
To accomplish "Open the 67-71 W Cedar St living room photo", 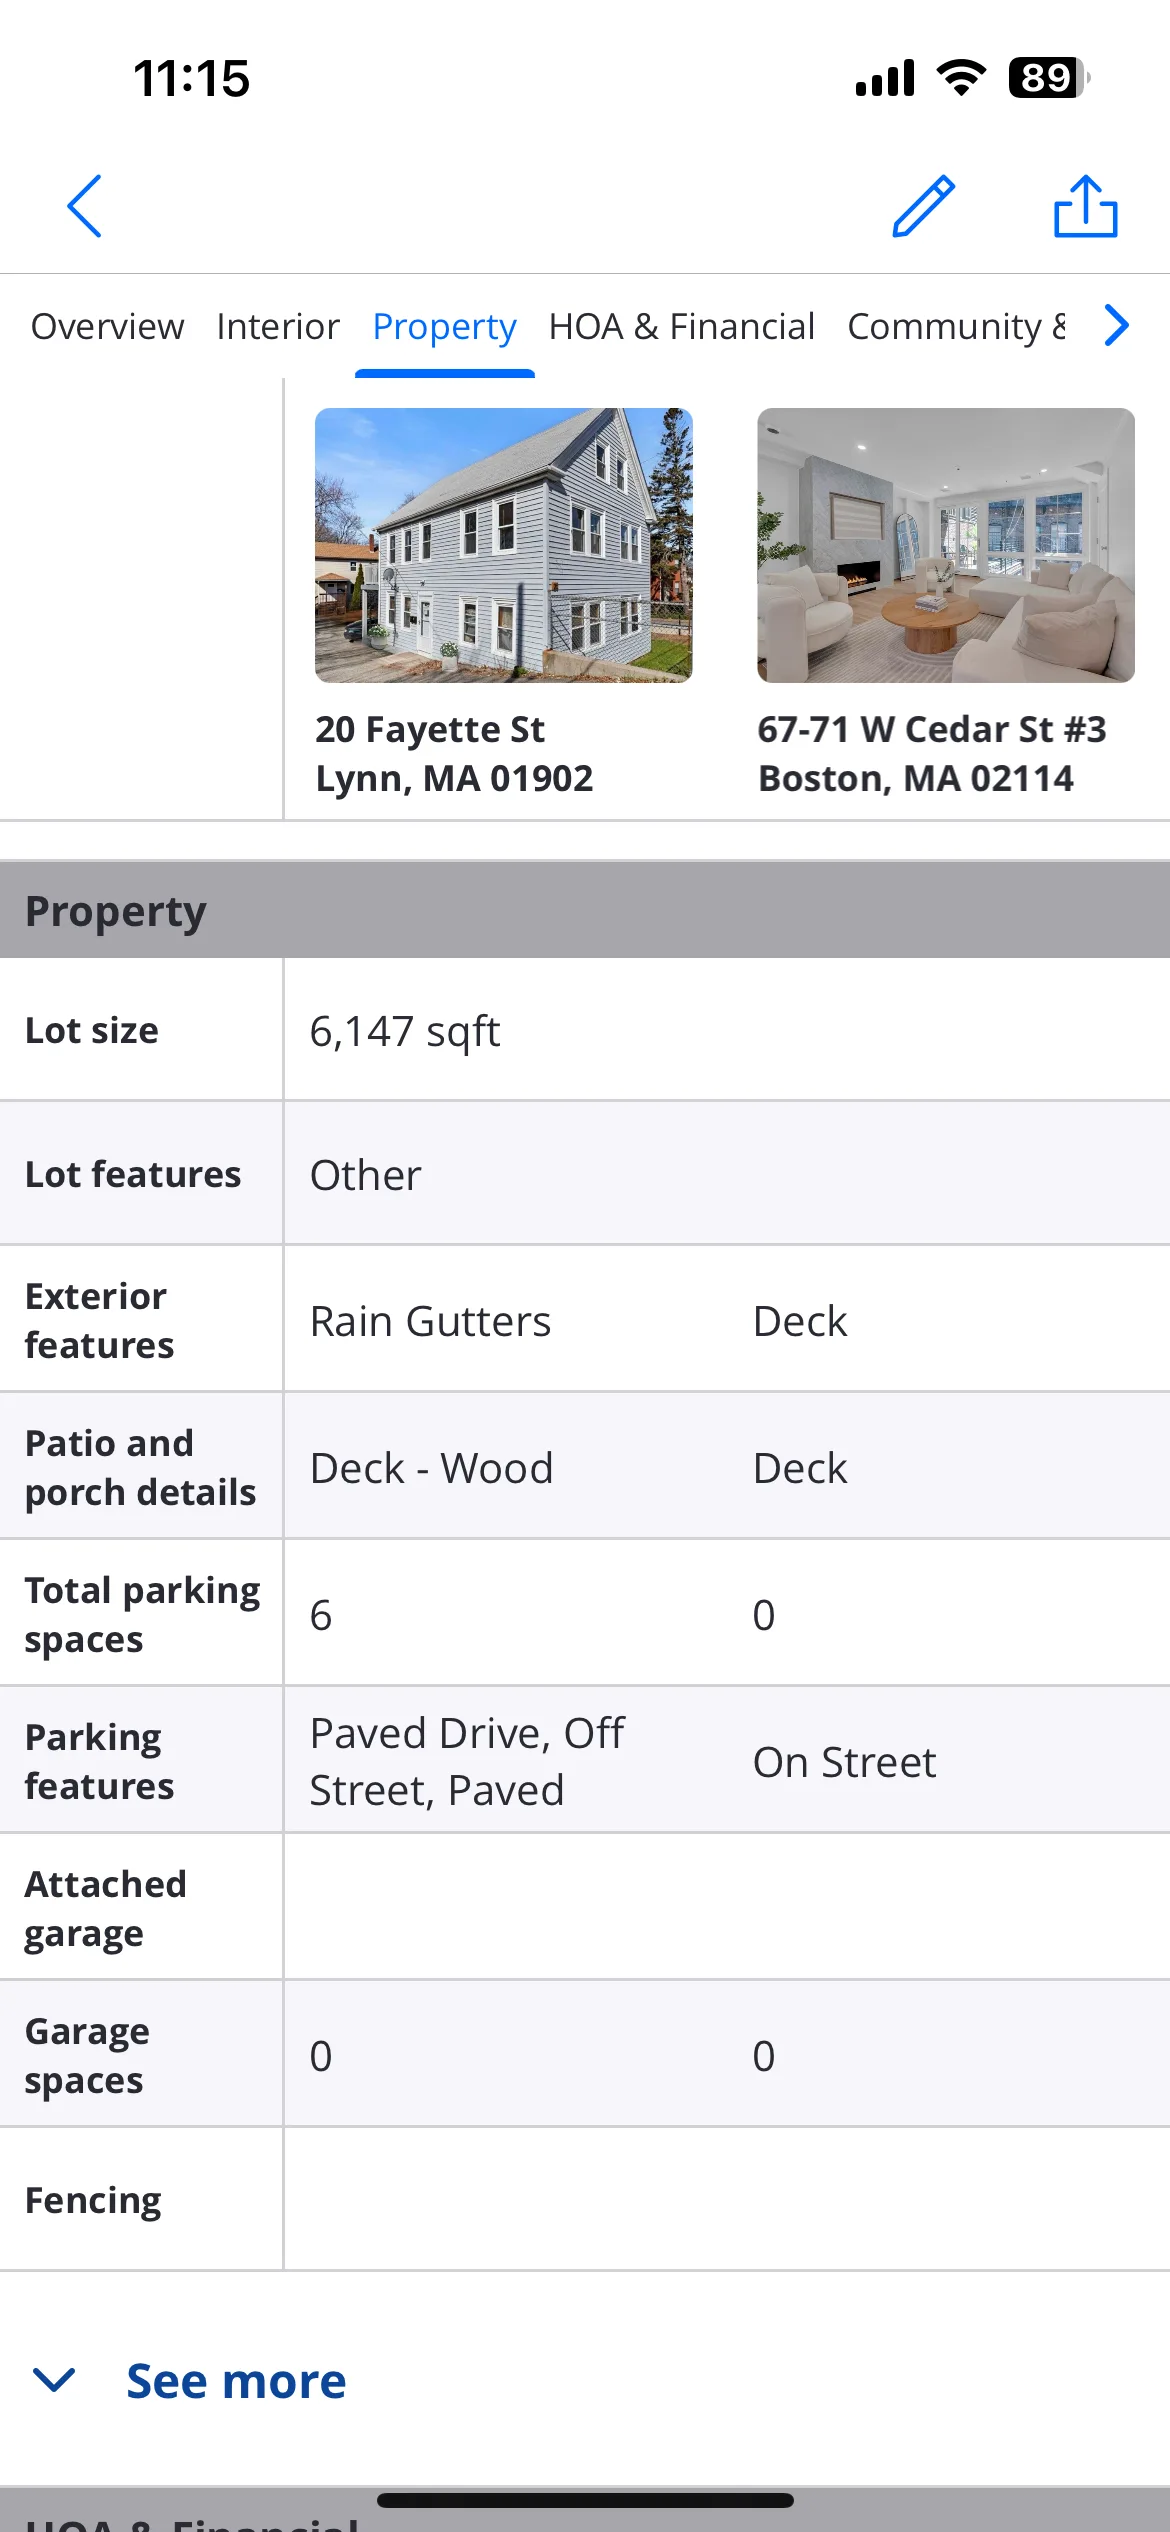I will [946, 545].
